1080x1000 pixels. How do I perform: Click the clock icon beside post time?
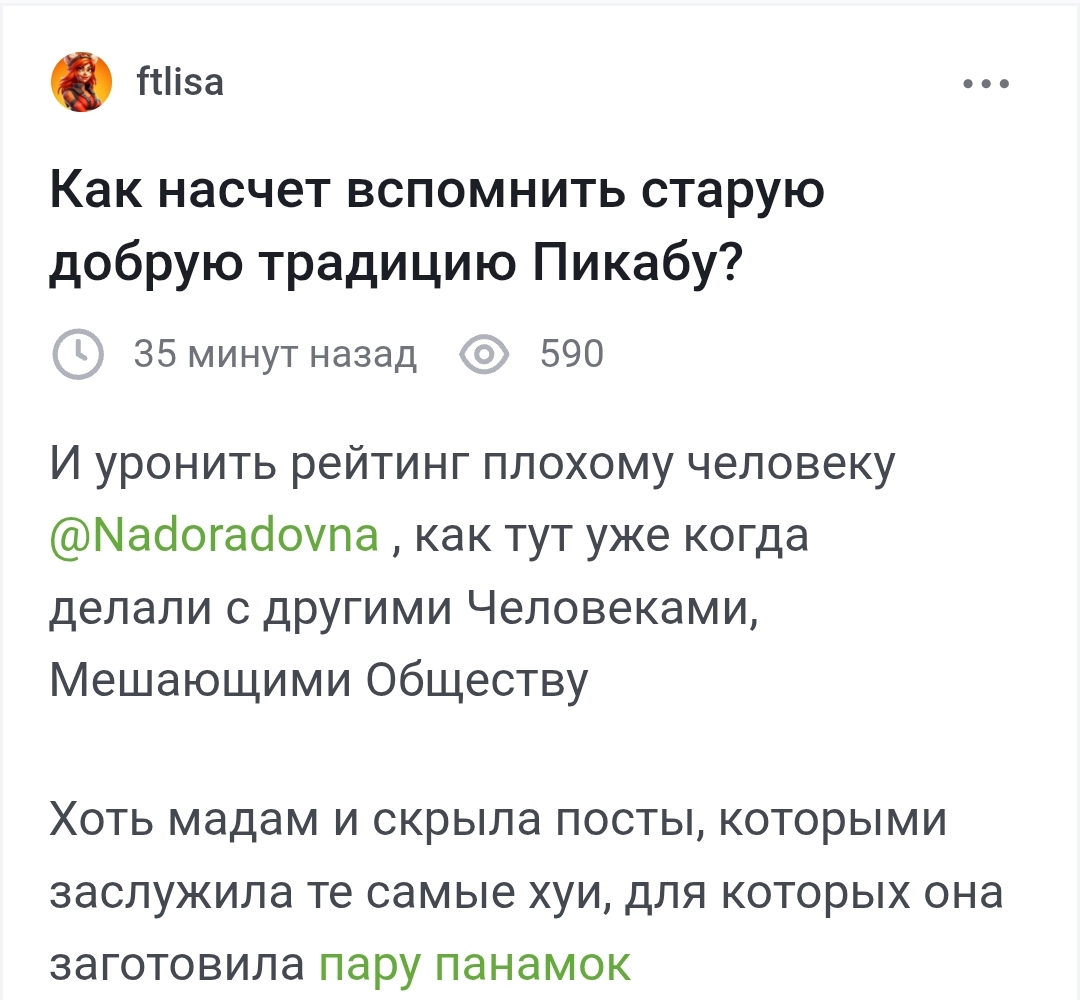(x=77, y=355)
